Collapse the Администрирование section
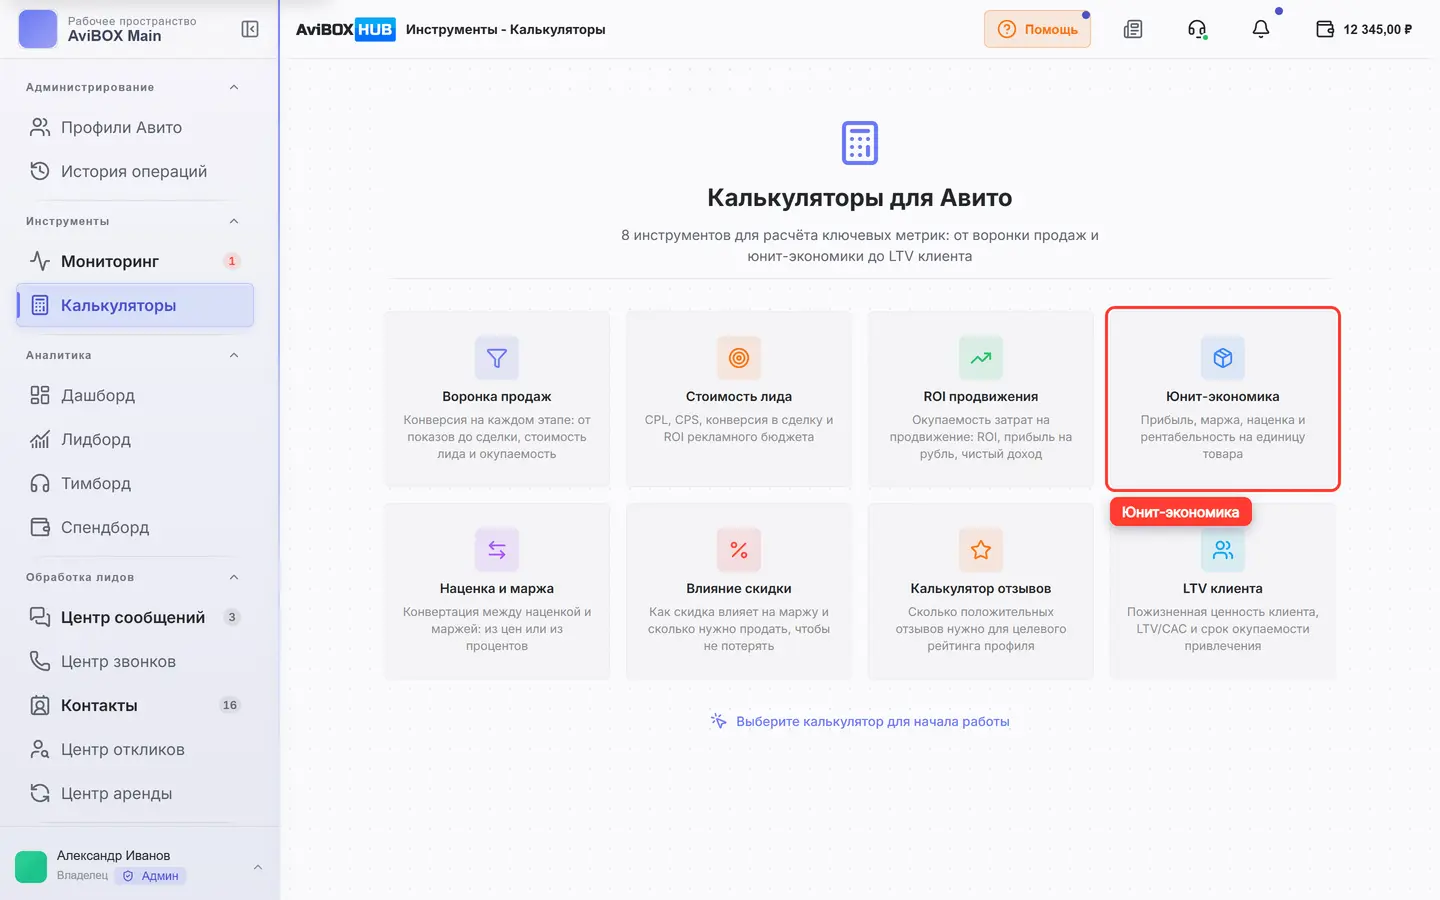This screenshot has height=900, width=1440. click(x=234, y=87)
